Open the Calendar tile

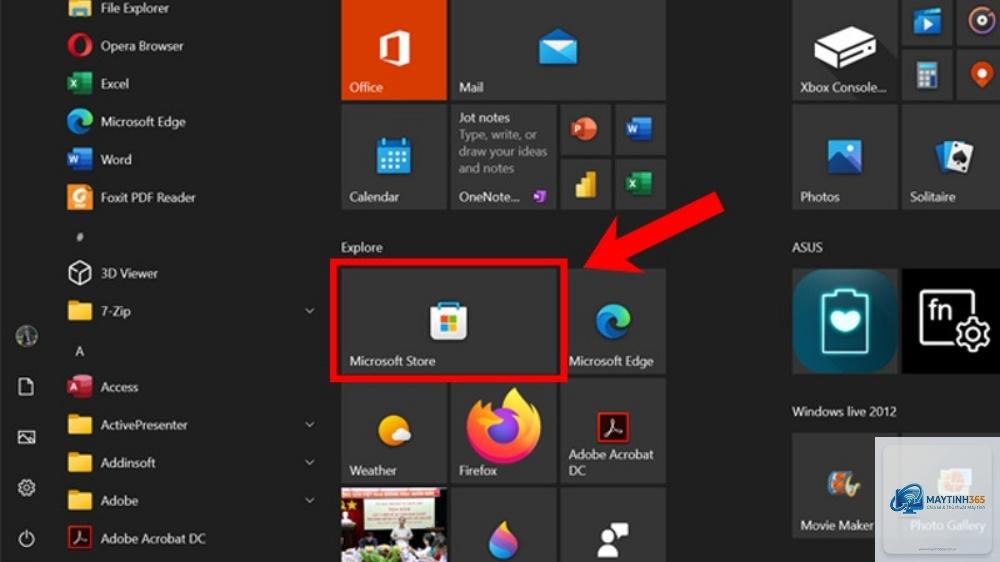394,157
